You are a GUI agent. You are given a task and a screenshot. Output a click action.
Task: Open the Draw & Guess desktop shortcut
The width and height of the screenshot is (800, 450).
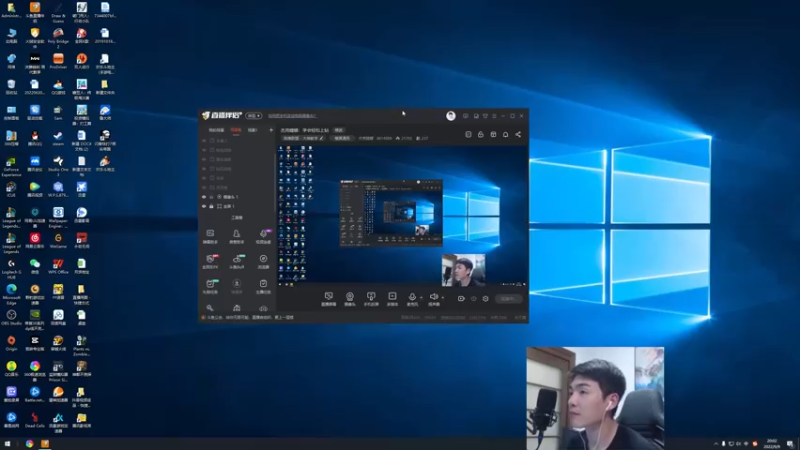(x=58, y=12)
